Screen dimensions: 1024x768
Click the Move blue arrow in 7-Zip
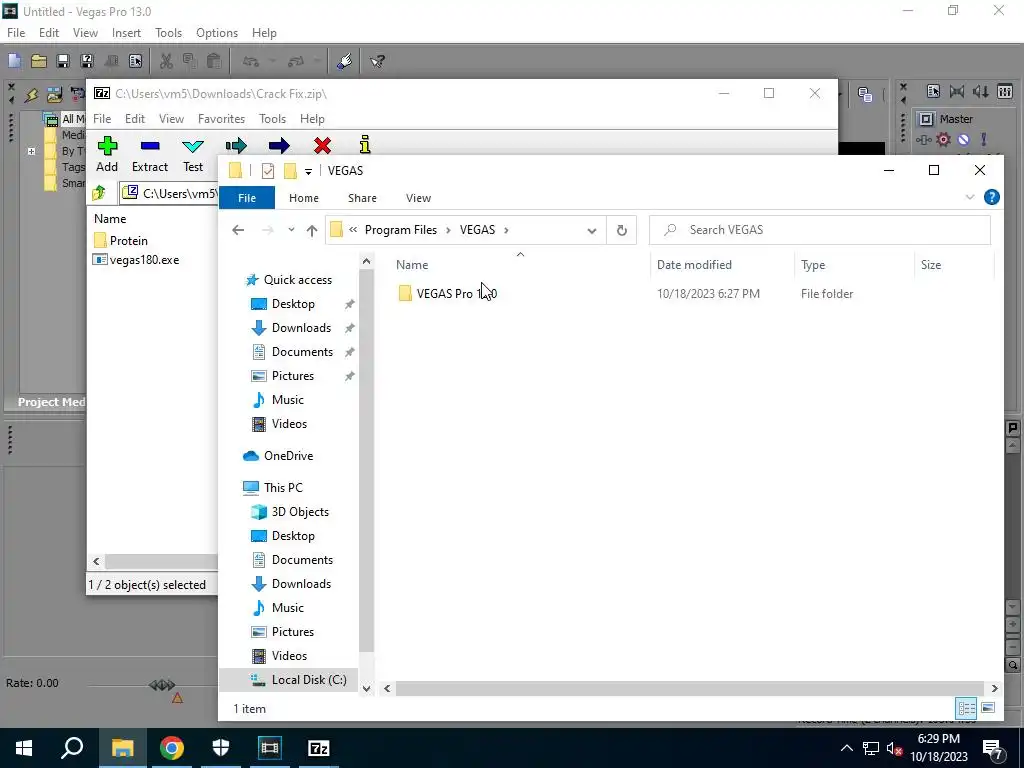(279, 145)
